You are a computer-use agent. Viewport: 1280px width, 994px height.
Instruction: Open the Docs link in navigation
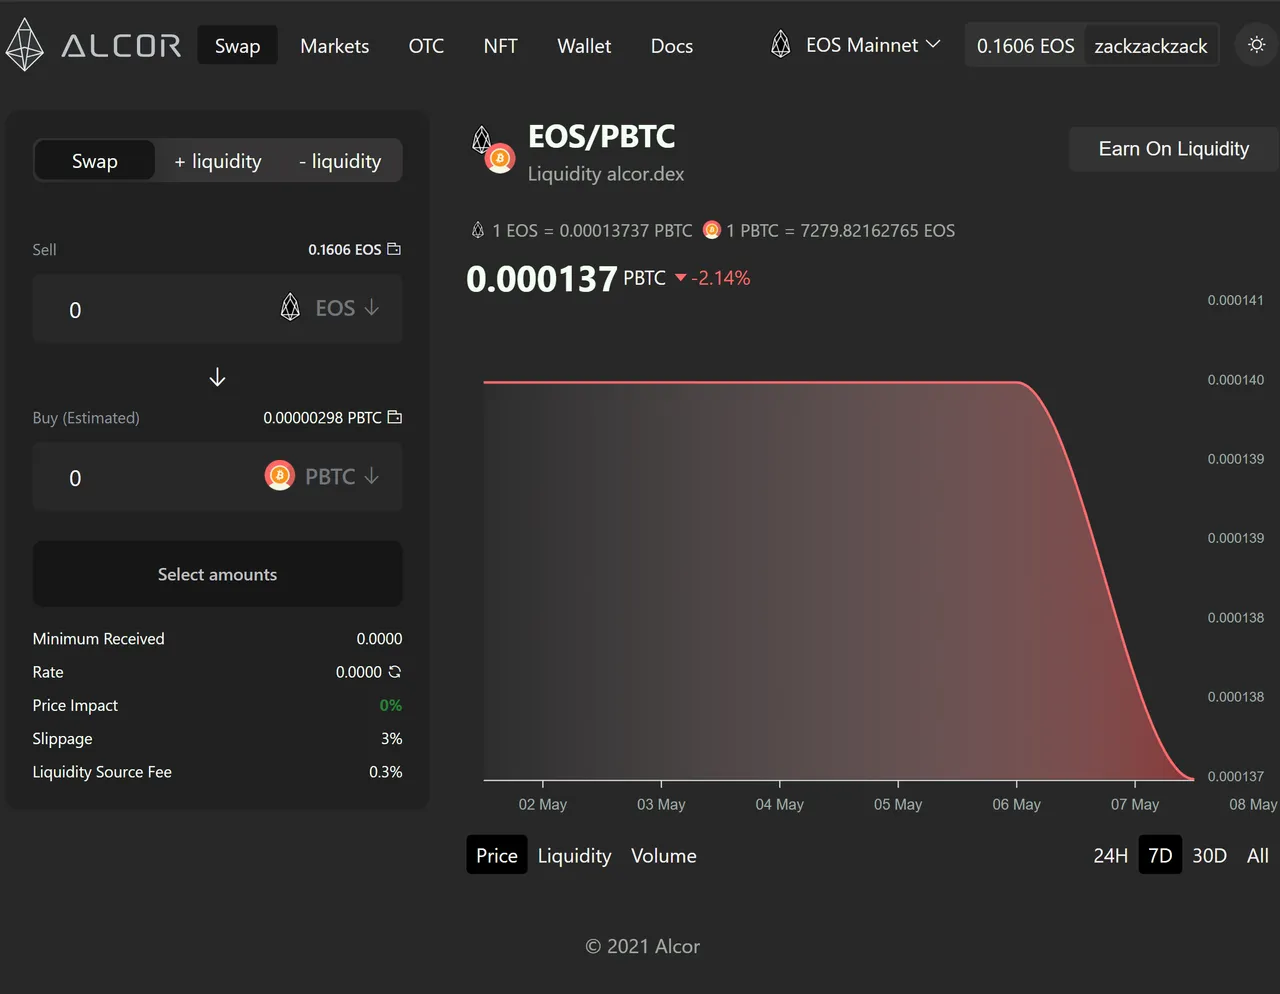click(x=672, y=46)
